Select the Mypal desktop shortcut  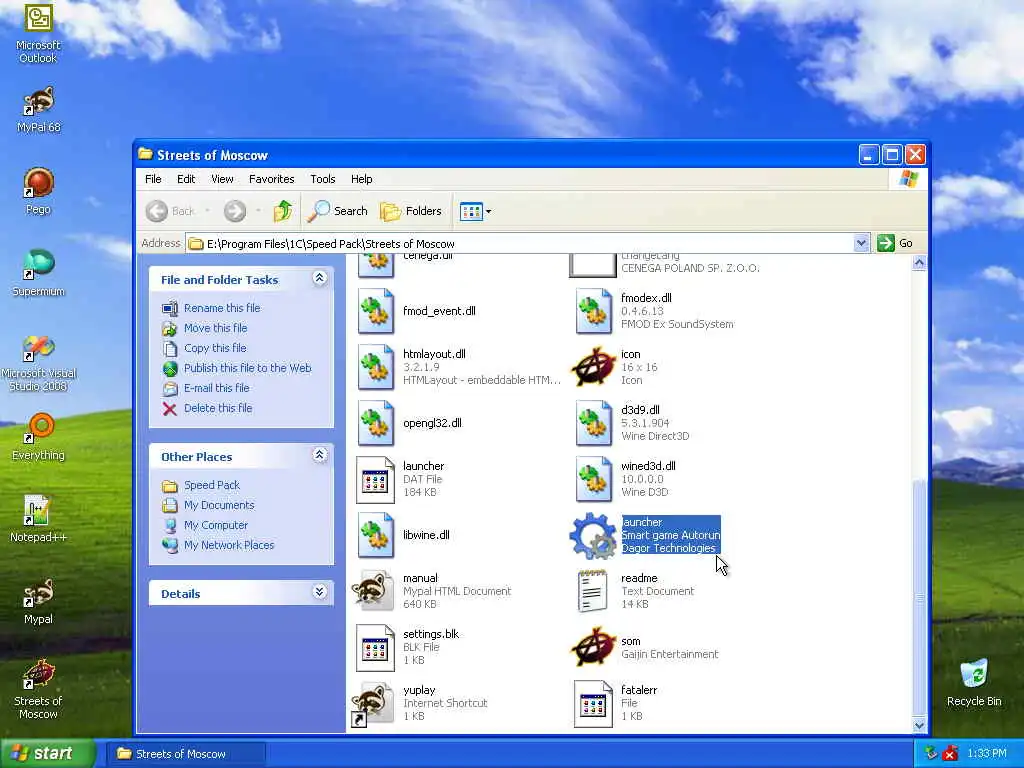tap(38, 601)
